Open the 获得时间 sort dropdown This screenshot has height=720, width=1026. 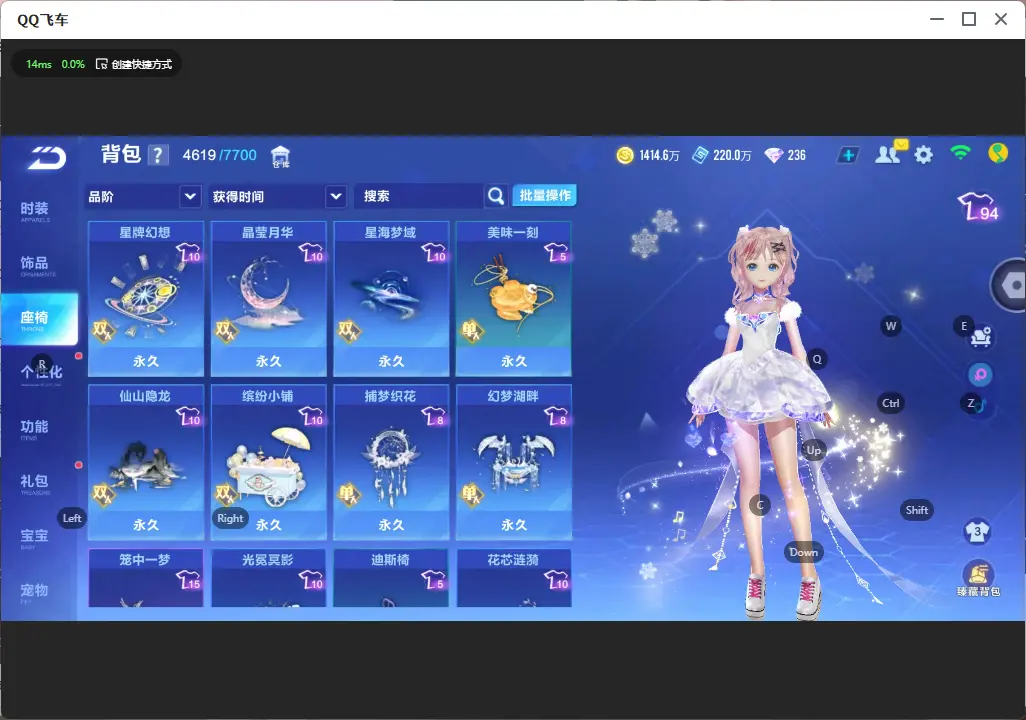pos(277,196)
